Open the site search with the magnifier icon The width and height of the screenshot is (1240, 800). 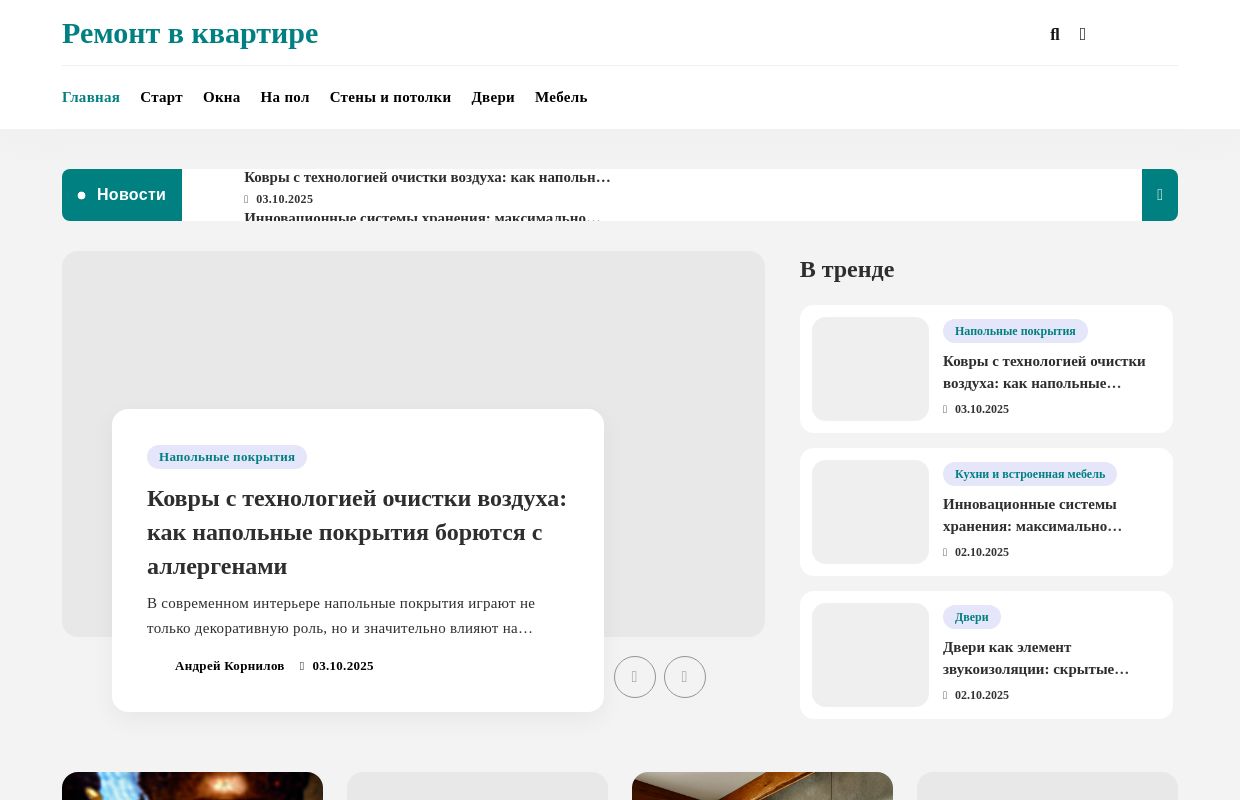pyautogui.click(x=1055, y=34)
